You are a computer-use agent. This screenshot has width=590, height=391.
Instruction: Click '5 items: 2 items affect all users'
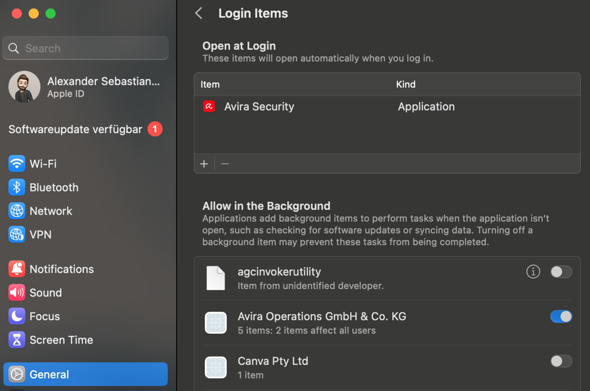click(307, 330)
